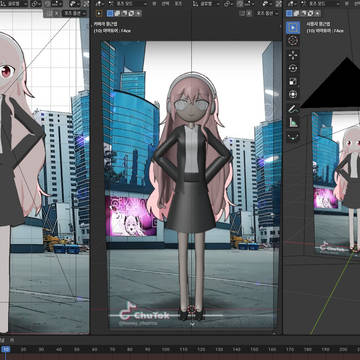Choose subtract-selection mode in middle viewport
Viewport: 360px width, 360px height.
[124, 13]
